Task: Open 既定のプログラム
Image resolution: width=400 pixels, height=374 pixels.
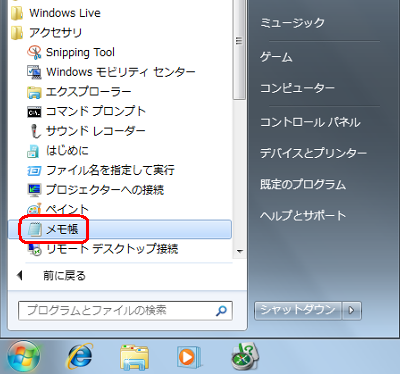Action: tap(303, 184)
